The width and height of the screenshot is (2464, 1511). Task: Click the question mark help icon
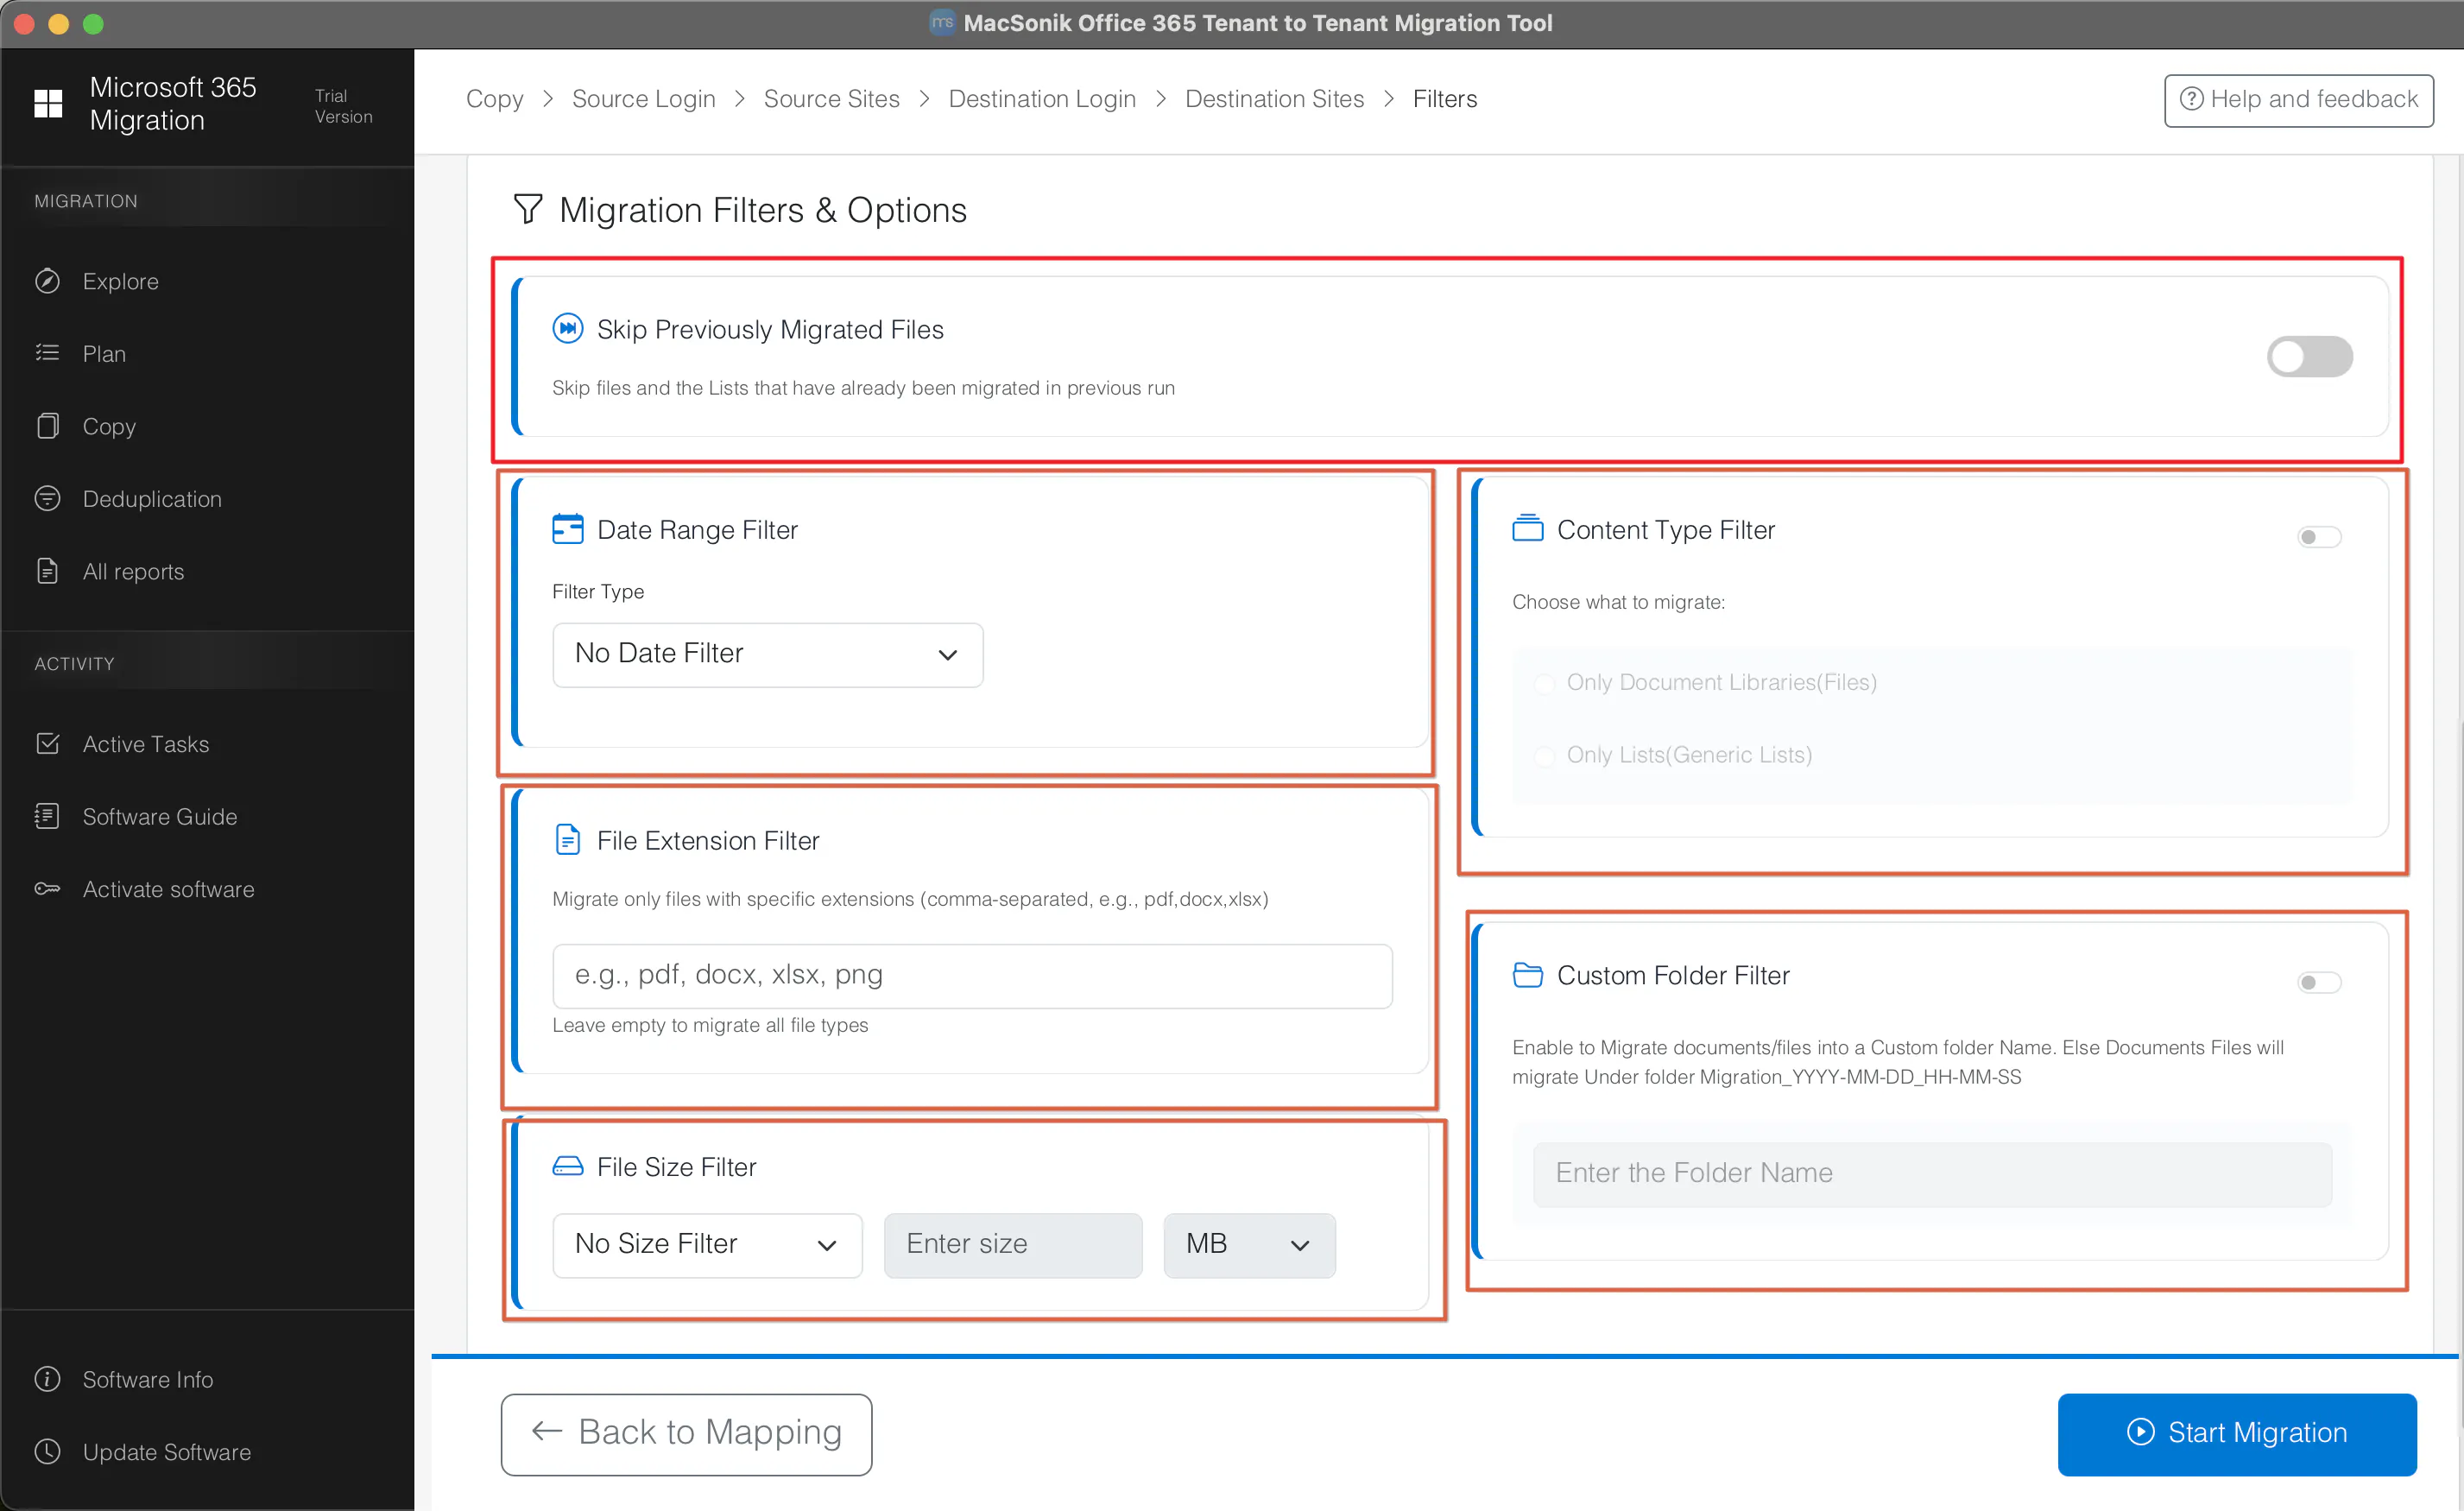(x=2191, y=99)
